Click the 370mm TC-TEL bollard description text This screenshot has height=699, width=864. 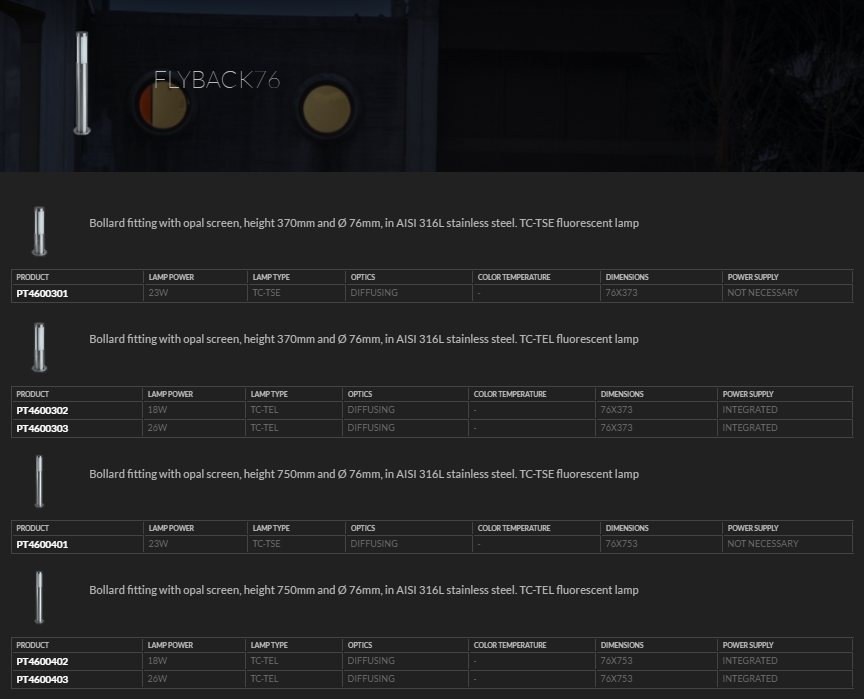364,339
